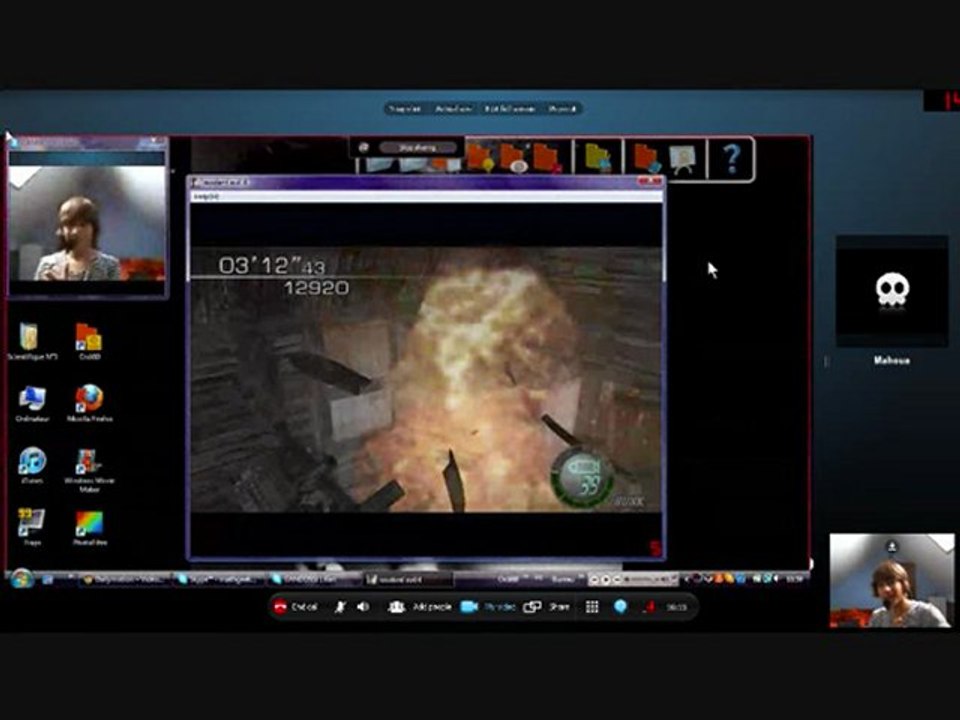
Task: Open the dial pad grid icon
Action: click(592, 607)
